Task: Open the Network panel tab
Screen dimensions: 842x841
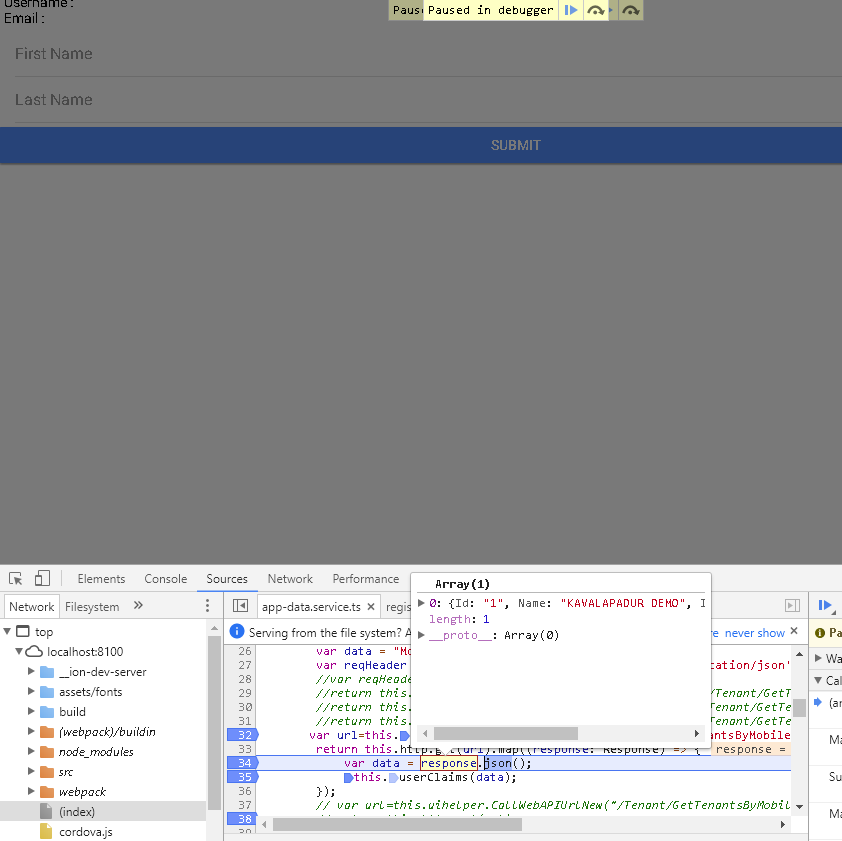Action: (x=290, y=579)
